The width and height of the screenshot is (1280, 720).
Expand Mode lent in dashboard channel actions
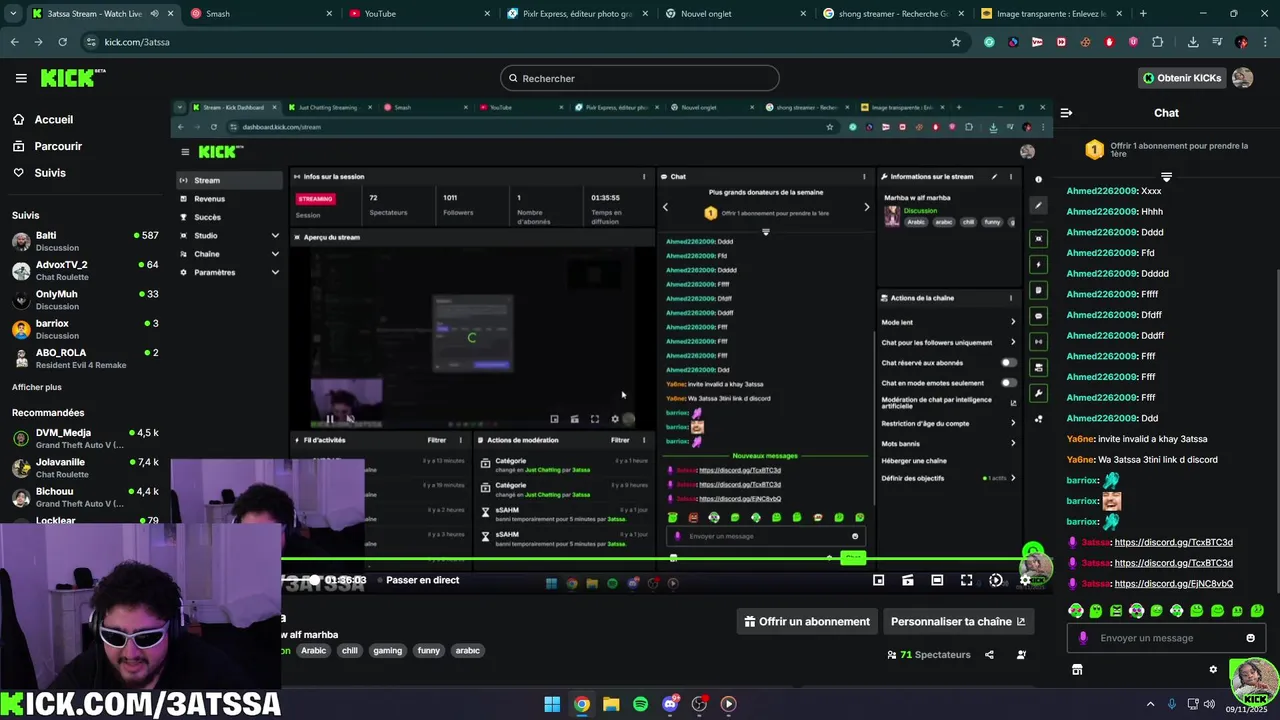pos(948,322)
